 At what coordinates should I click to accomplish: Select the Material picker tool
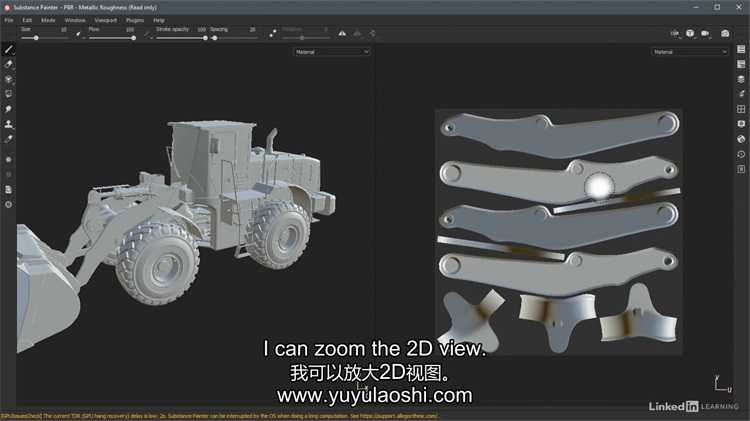(x=9, y=139)
